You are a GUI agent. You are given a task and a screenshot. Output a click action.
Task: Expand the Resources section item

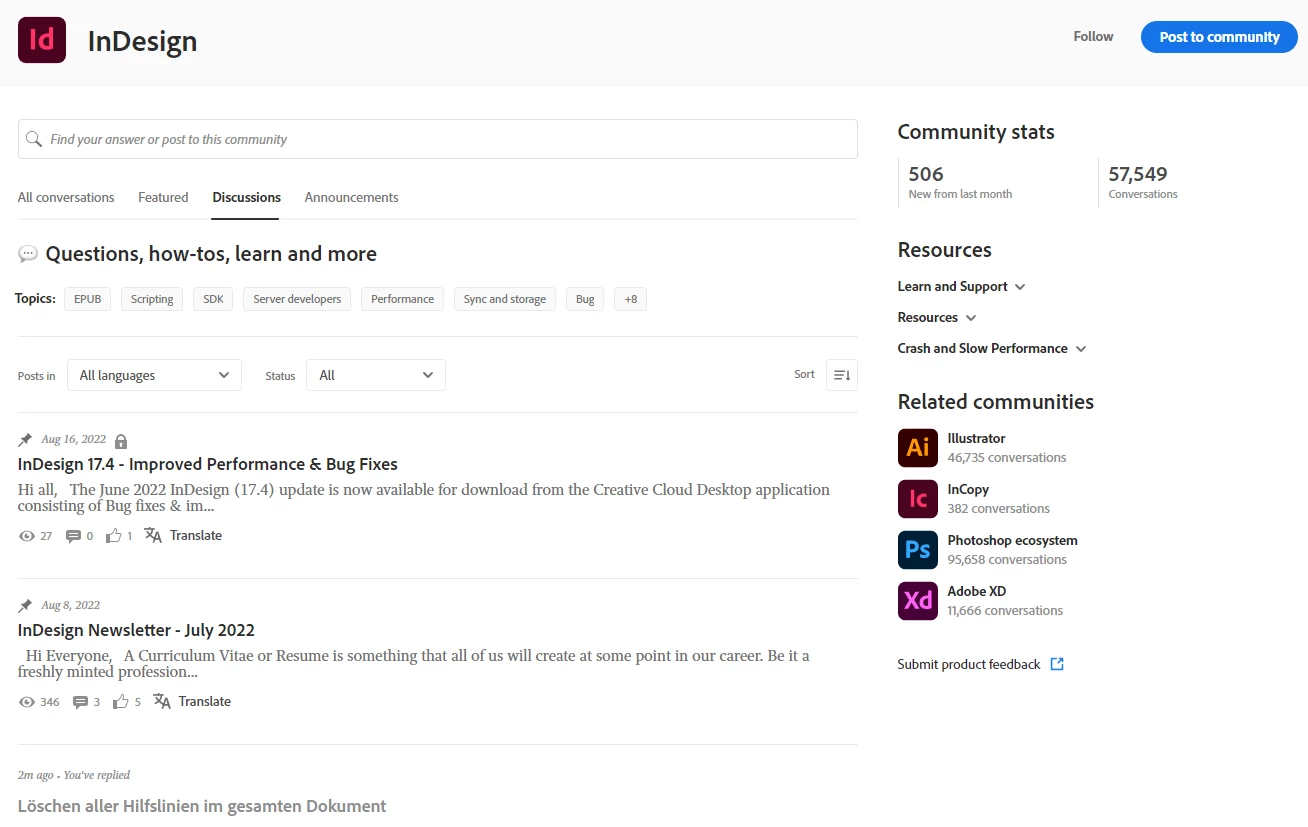(x=937, y=317)
